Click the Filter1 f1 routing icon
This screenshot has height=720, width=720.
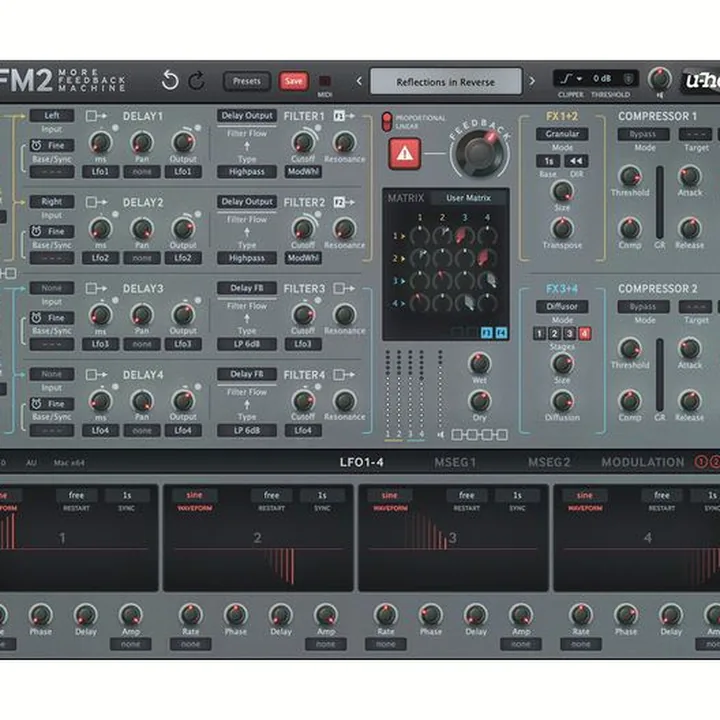coord(344,116)
